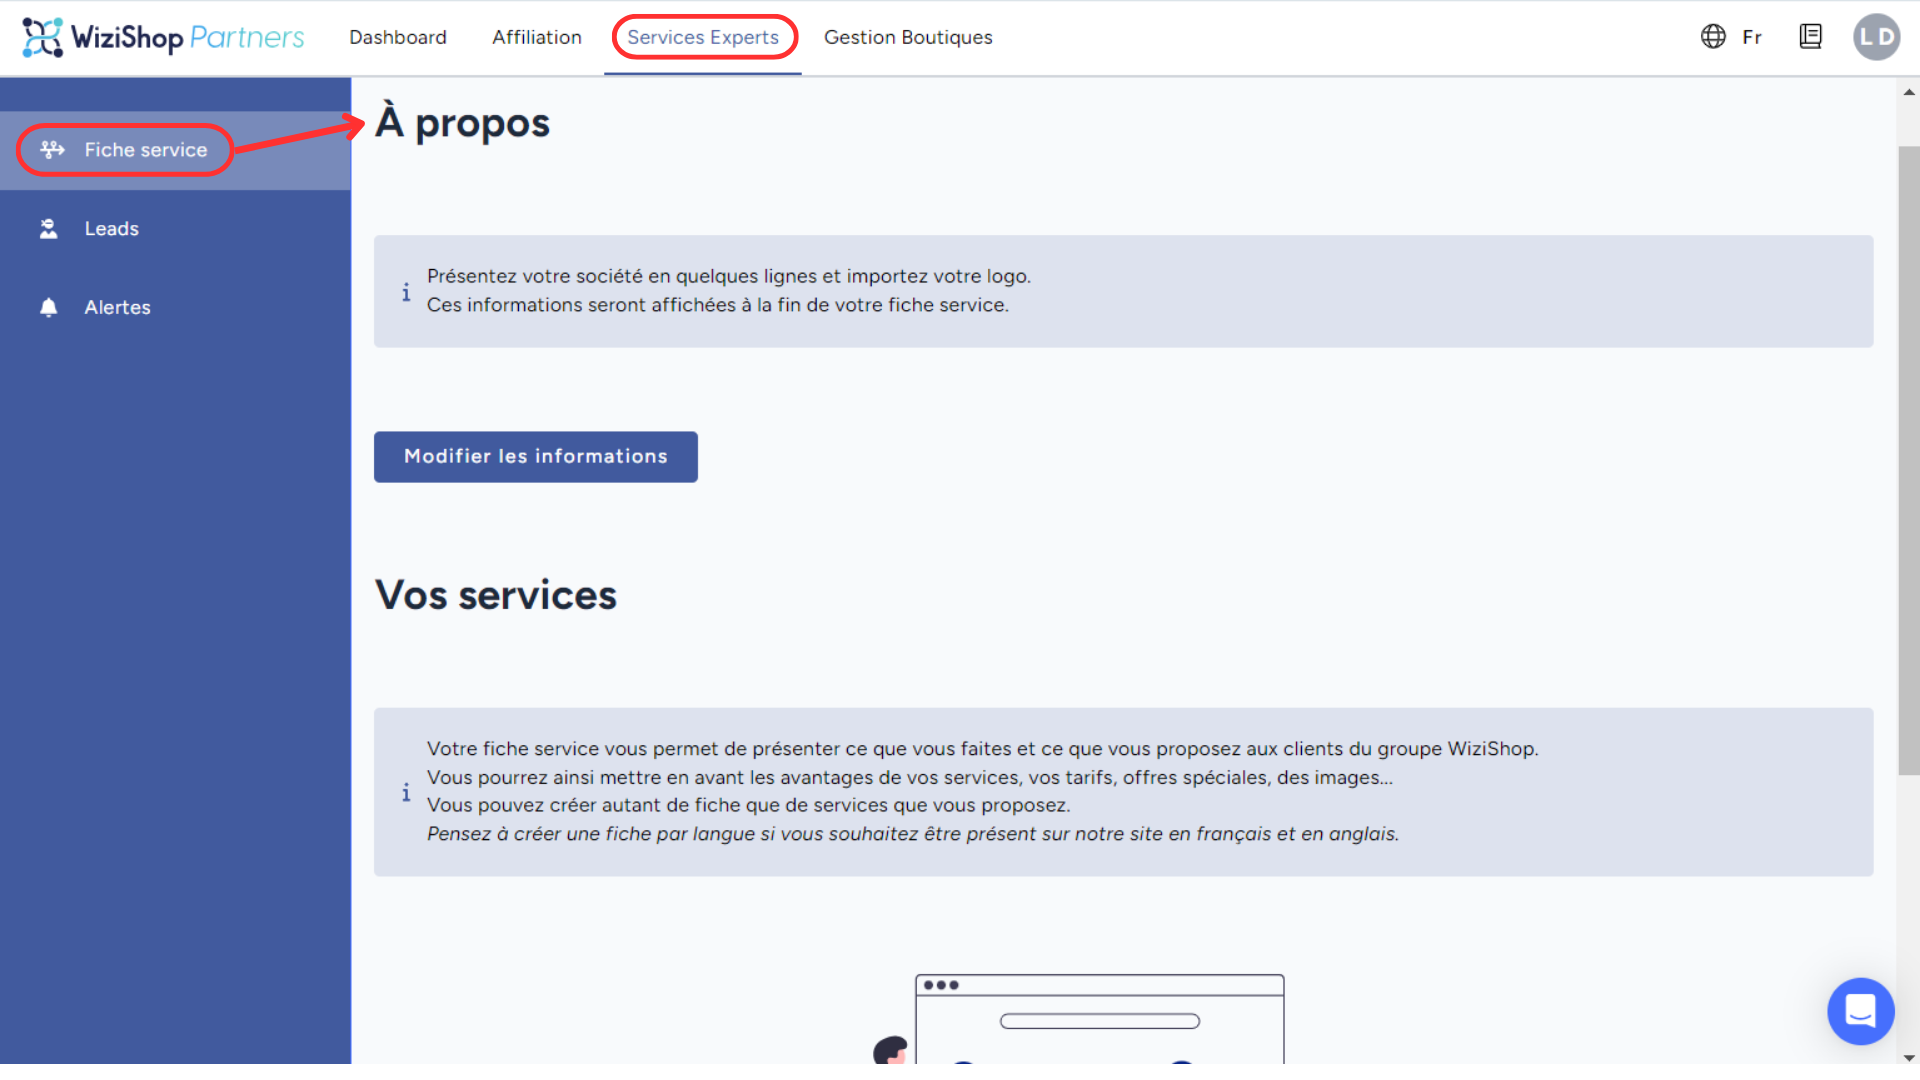Click the Leads person icon
This screenshot has height=1080, width=1920.
pyautogui.click(x=48, y=229)
